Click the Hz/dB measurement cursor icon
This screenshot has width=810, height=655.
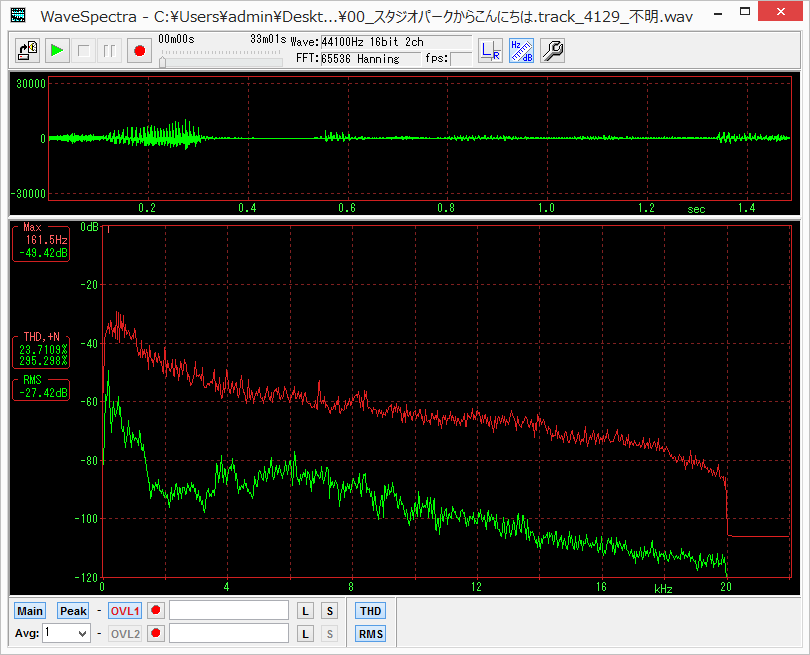pyautogui.click(x=521, y=50)
